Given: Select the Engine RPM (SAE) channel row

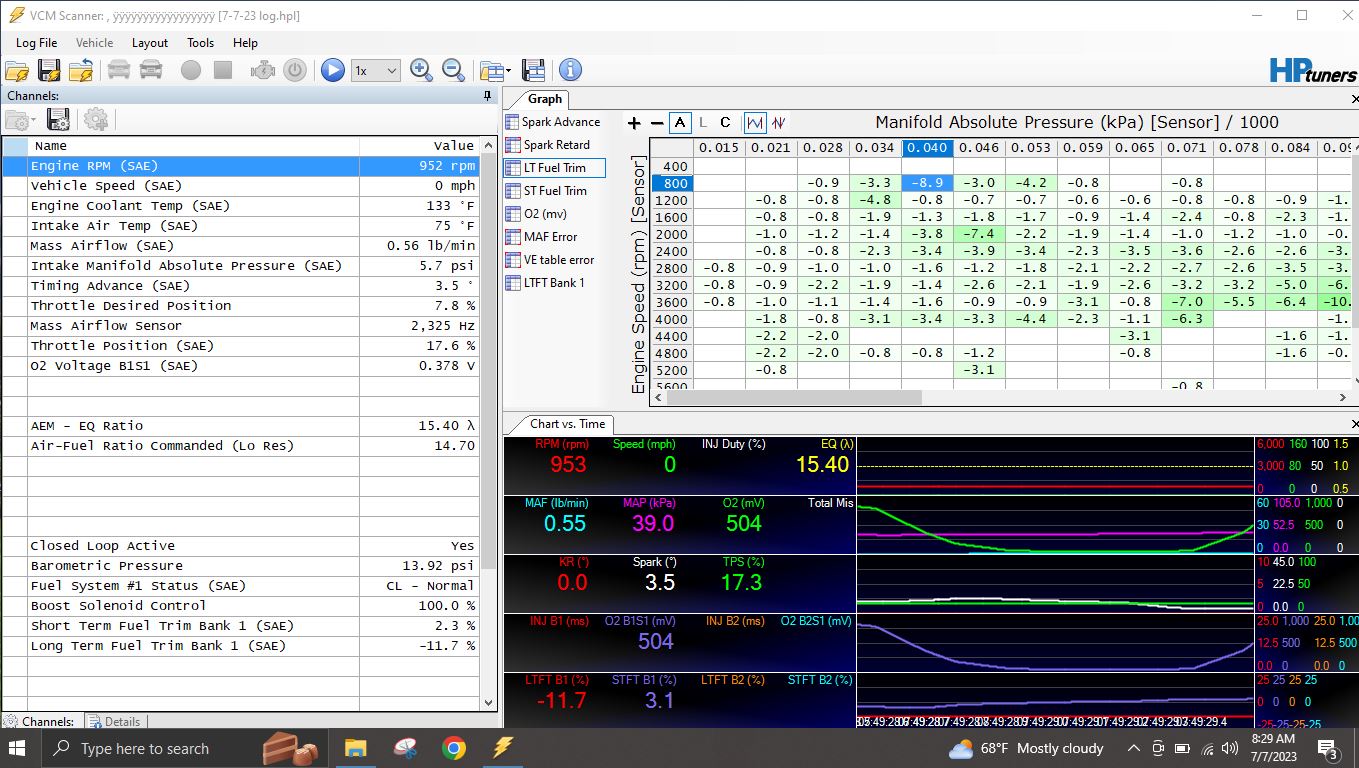Looking at the screenshot, I should (240, 166).
